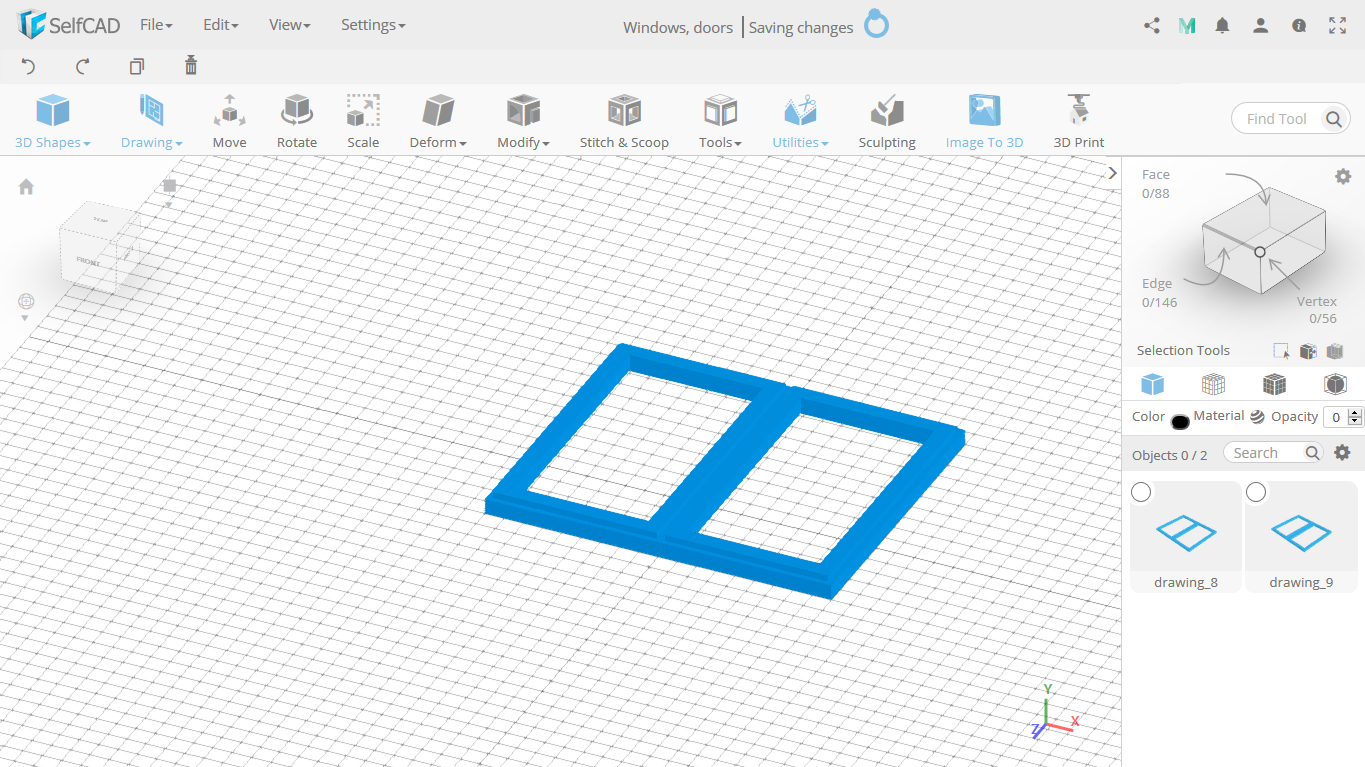Click the drawing_8 thumbnail
This screenshot has width=1365, height=767.
pyautogui.click(x=1186, y=532)
